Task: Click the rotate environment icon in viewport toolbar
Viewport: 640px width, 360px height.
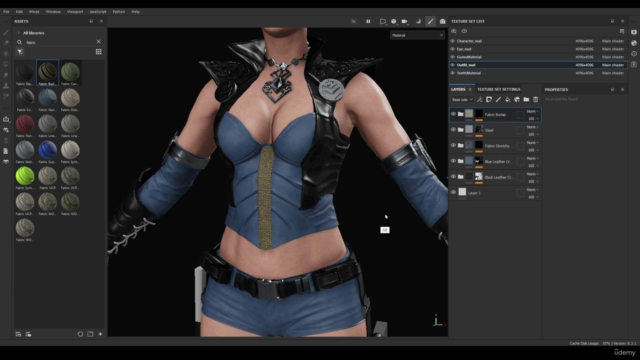Action: [x=418, y=21]
